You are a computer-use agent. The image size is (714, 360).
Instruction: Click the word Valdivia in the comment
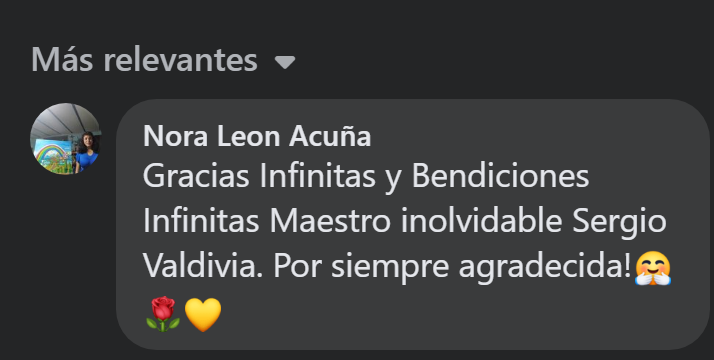203,266
